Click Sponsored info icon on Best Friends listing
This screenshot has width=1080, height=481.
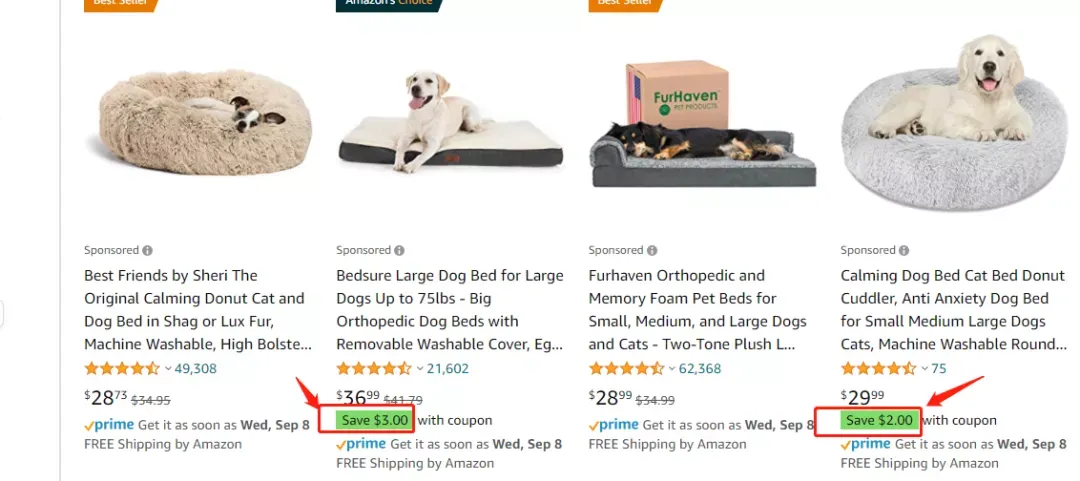[147, 250]
